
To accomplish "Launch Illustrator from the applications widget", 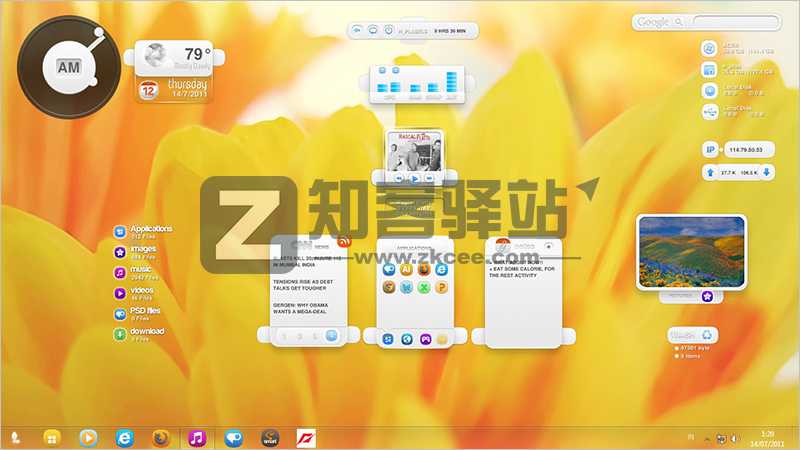I will click(406, 269).
